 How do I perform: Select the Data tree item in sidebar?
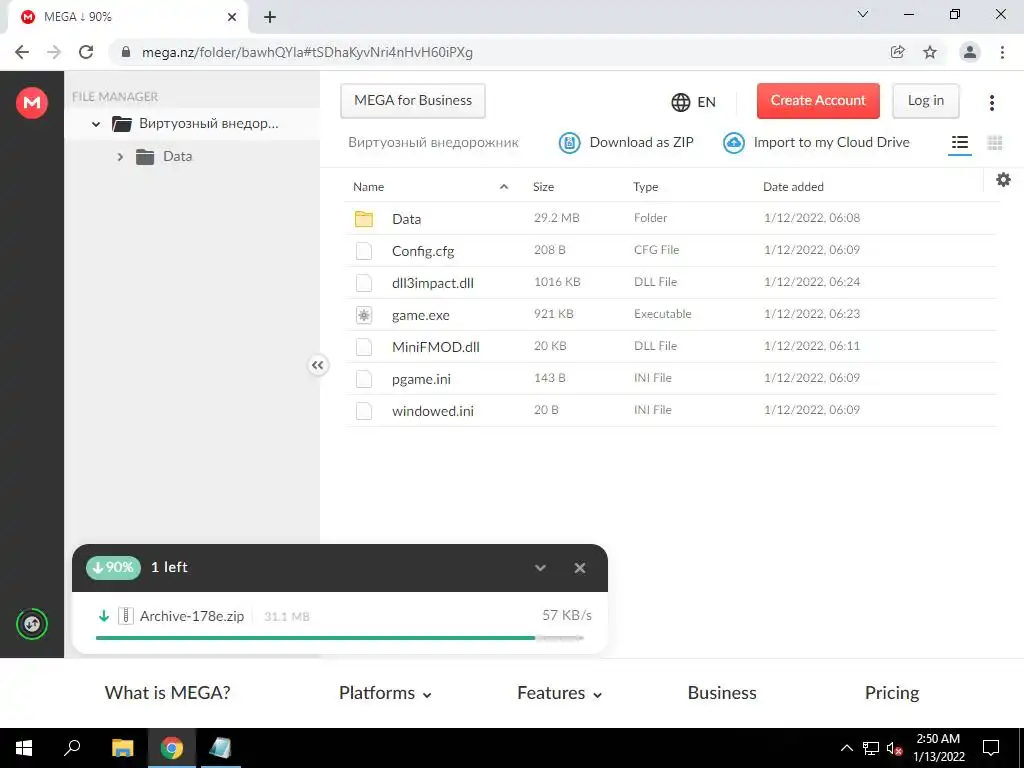pos(177,157)
